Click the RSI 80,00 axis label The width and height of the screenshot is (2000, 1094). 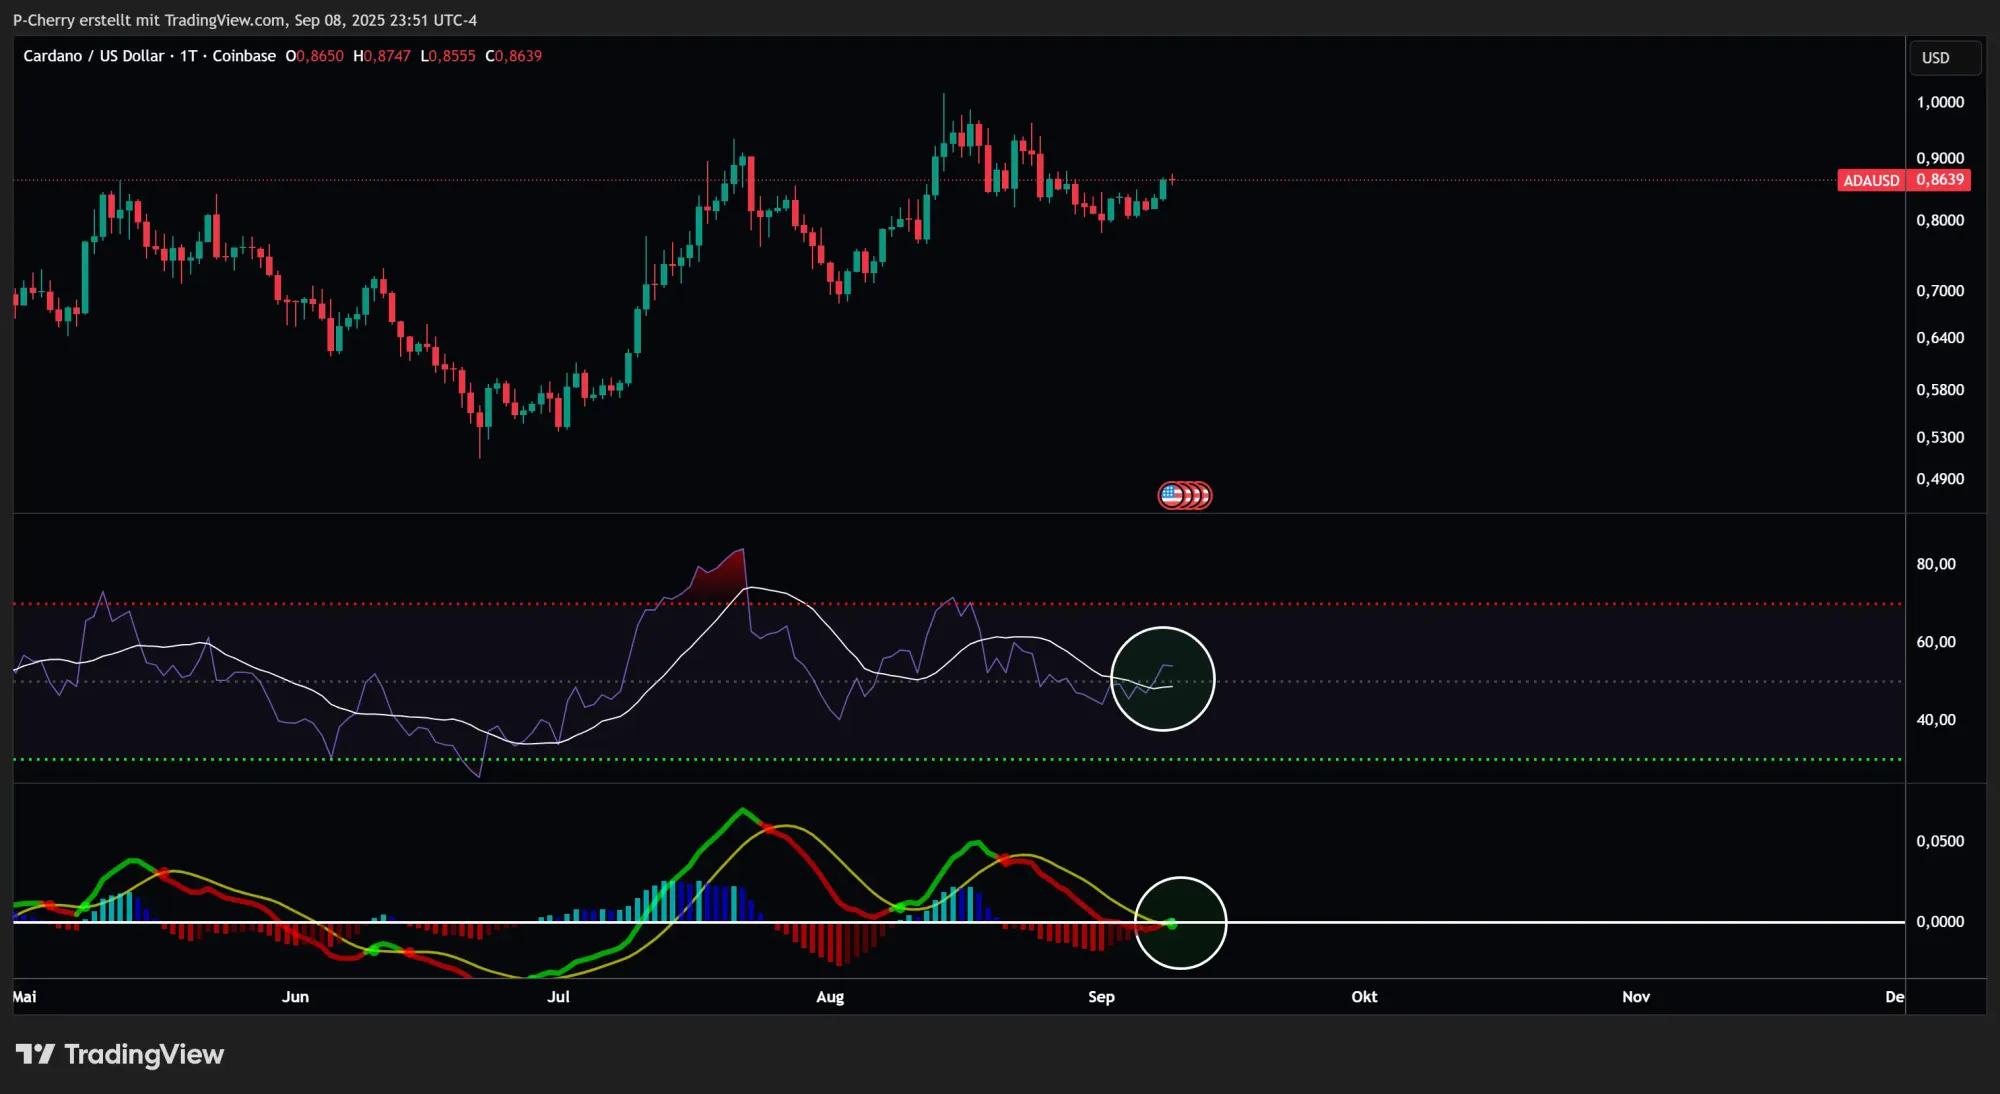(1936, 564)
